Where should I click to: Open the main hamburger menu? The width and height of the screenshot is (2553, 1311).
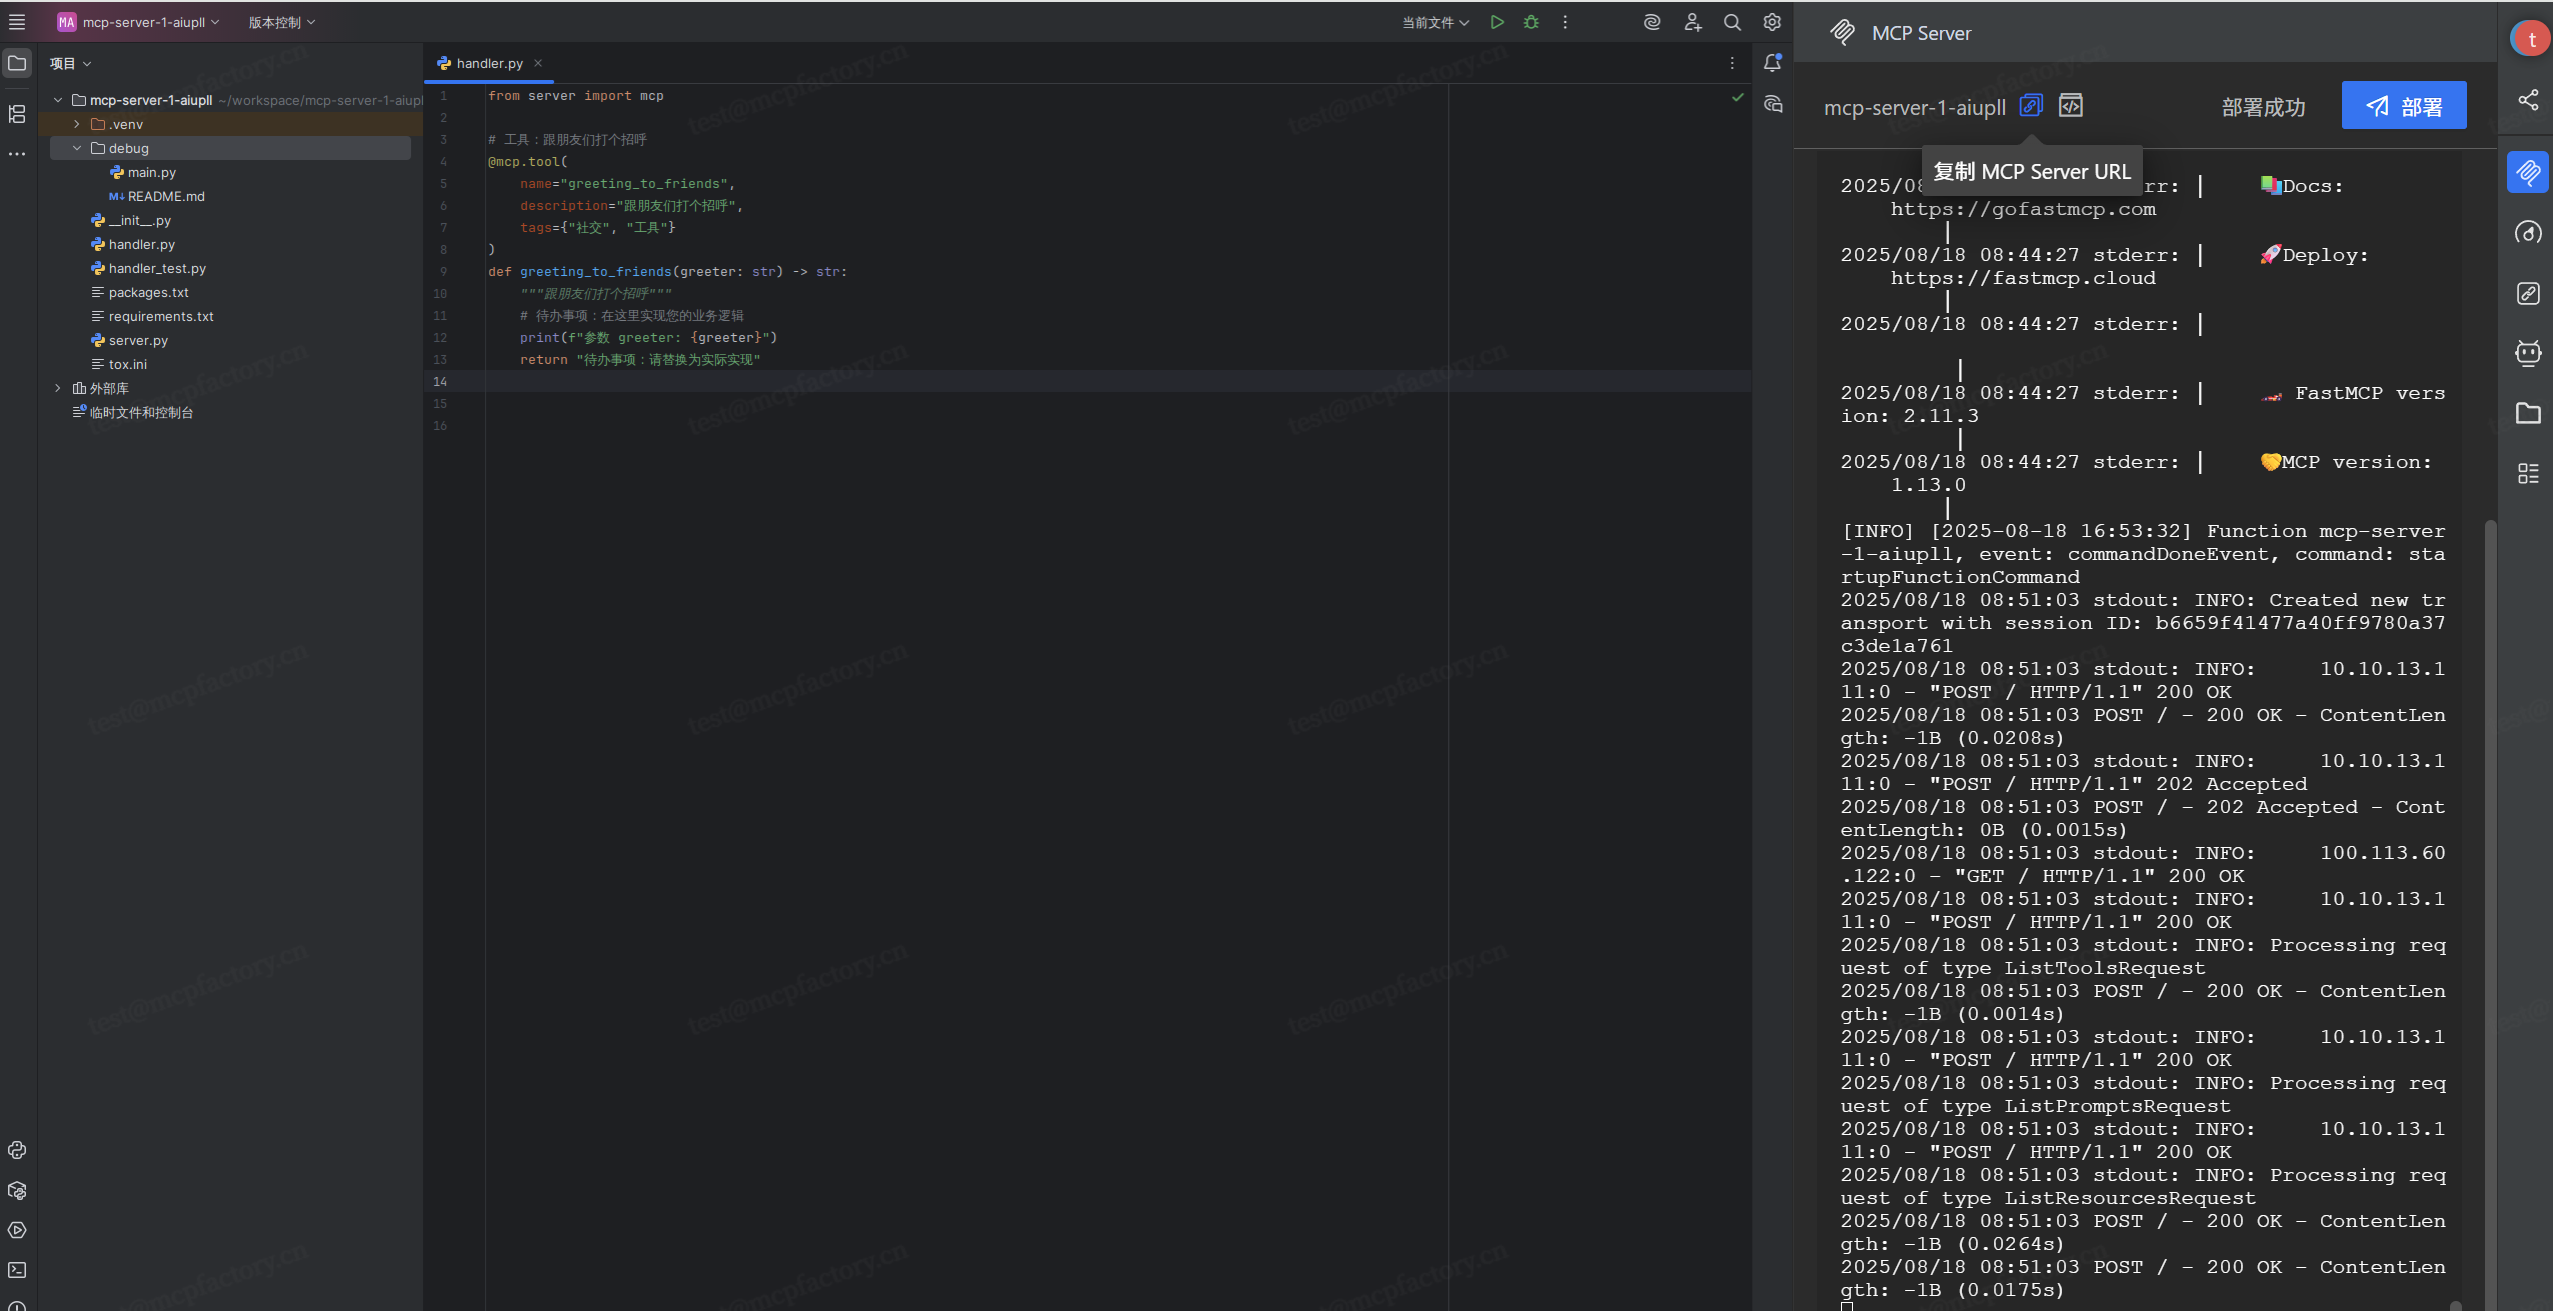(17, 22)
